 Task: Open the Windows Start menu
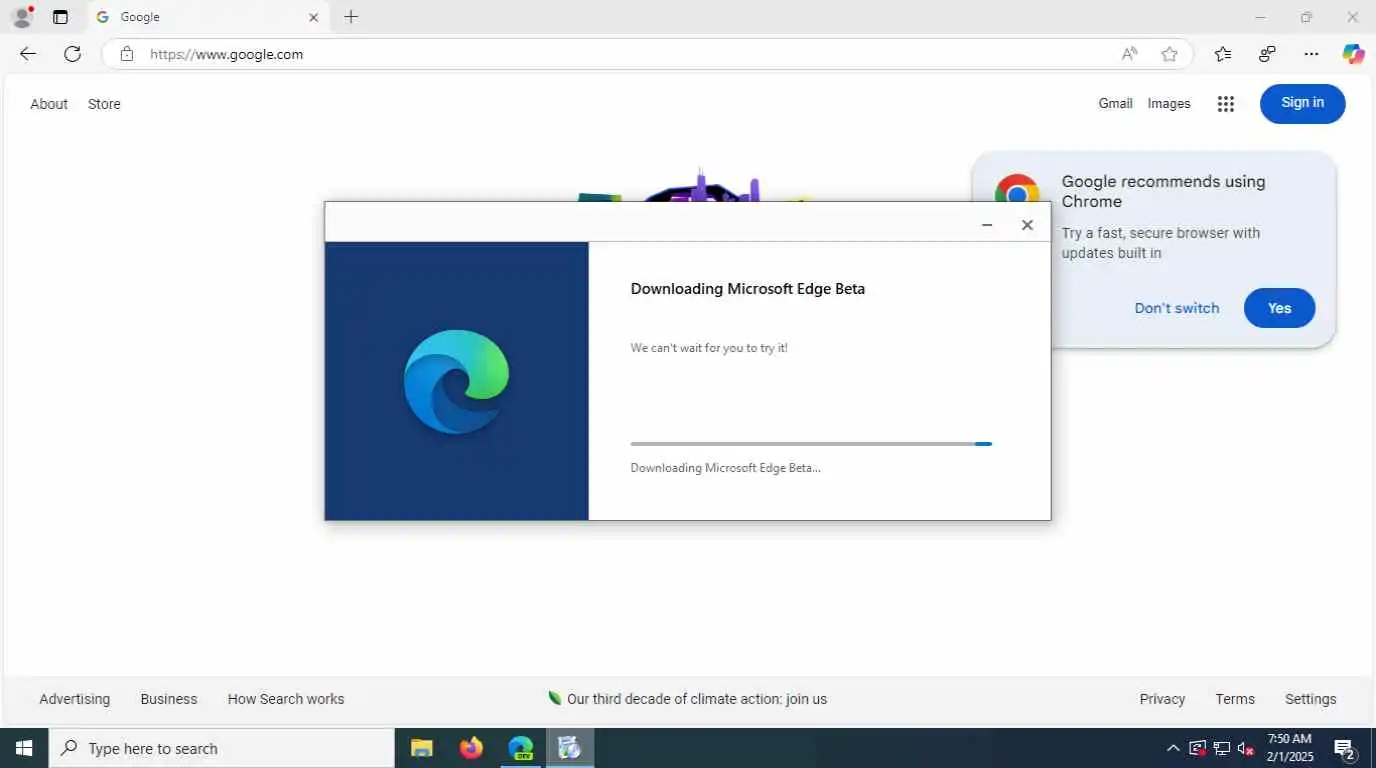pyautogui.click(x=24, y=748)
